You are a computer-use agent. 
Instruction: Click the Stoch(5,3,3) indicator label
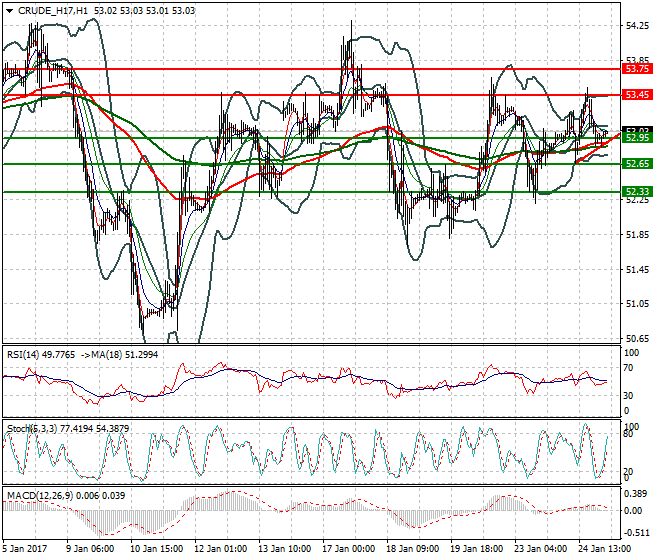click(x=32, y=429)
